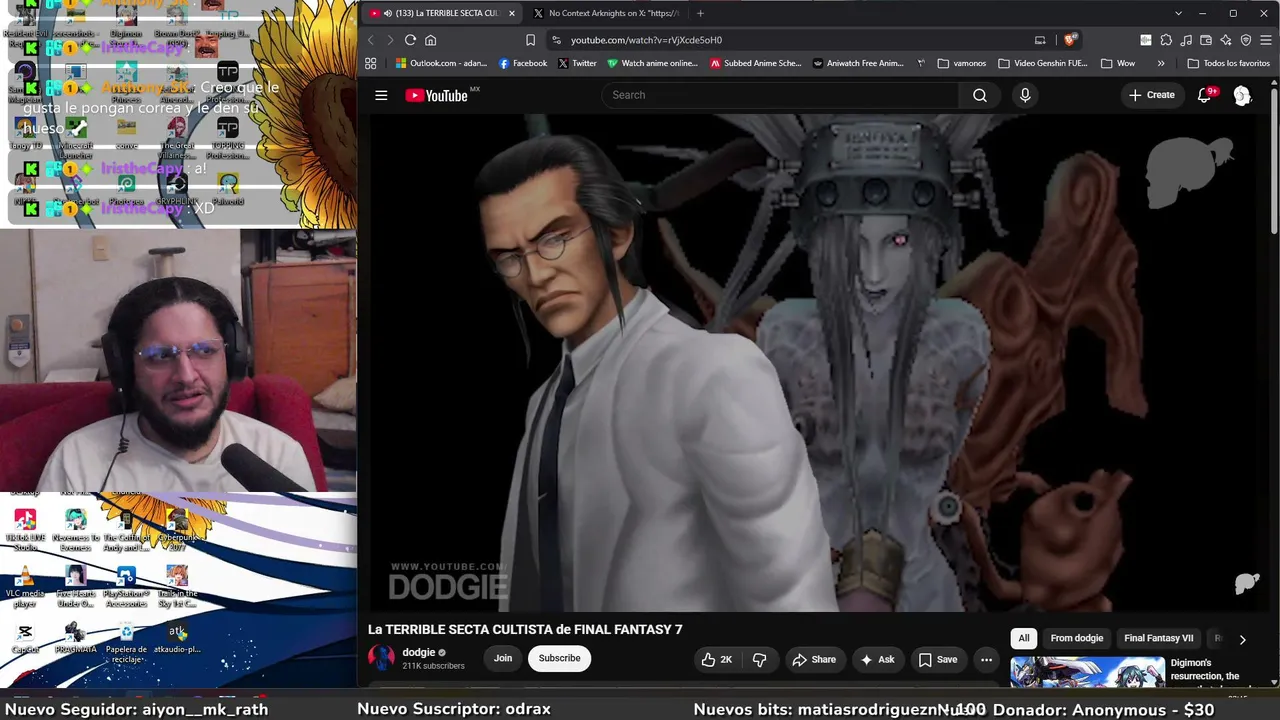Click the Share button
The width and height of the screenshot is (1280, 720).
point(814,659)
